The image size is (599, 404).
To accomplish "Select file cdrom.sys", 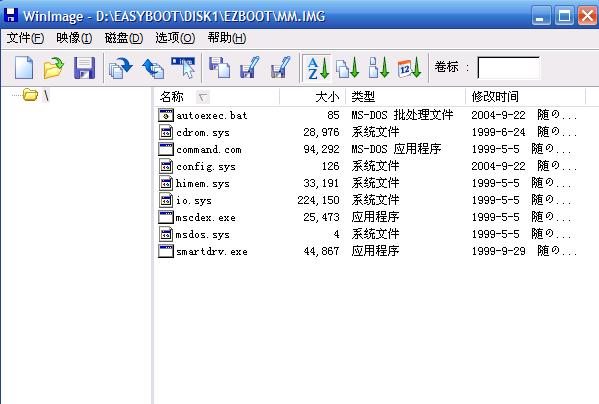I will [x=203, y=133].
